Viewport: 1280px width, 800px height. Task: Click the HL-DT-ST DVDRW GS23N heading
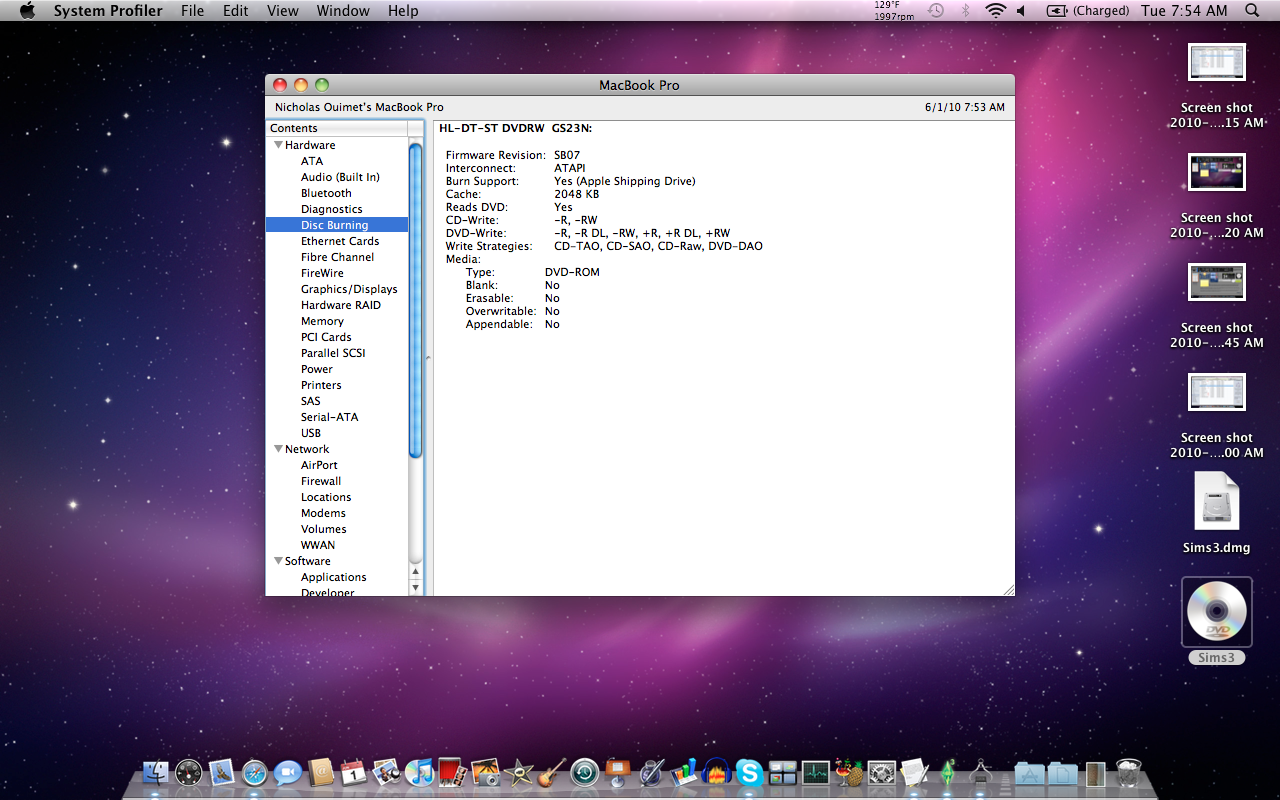515,128
